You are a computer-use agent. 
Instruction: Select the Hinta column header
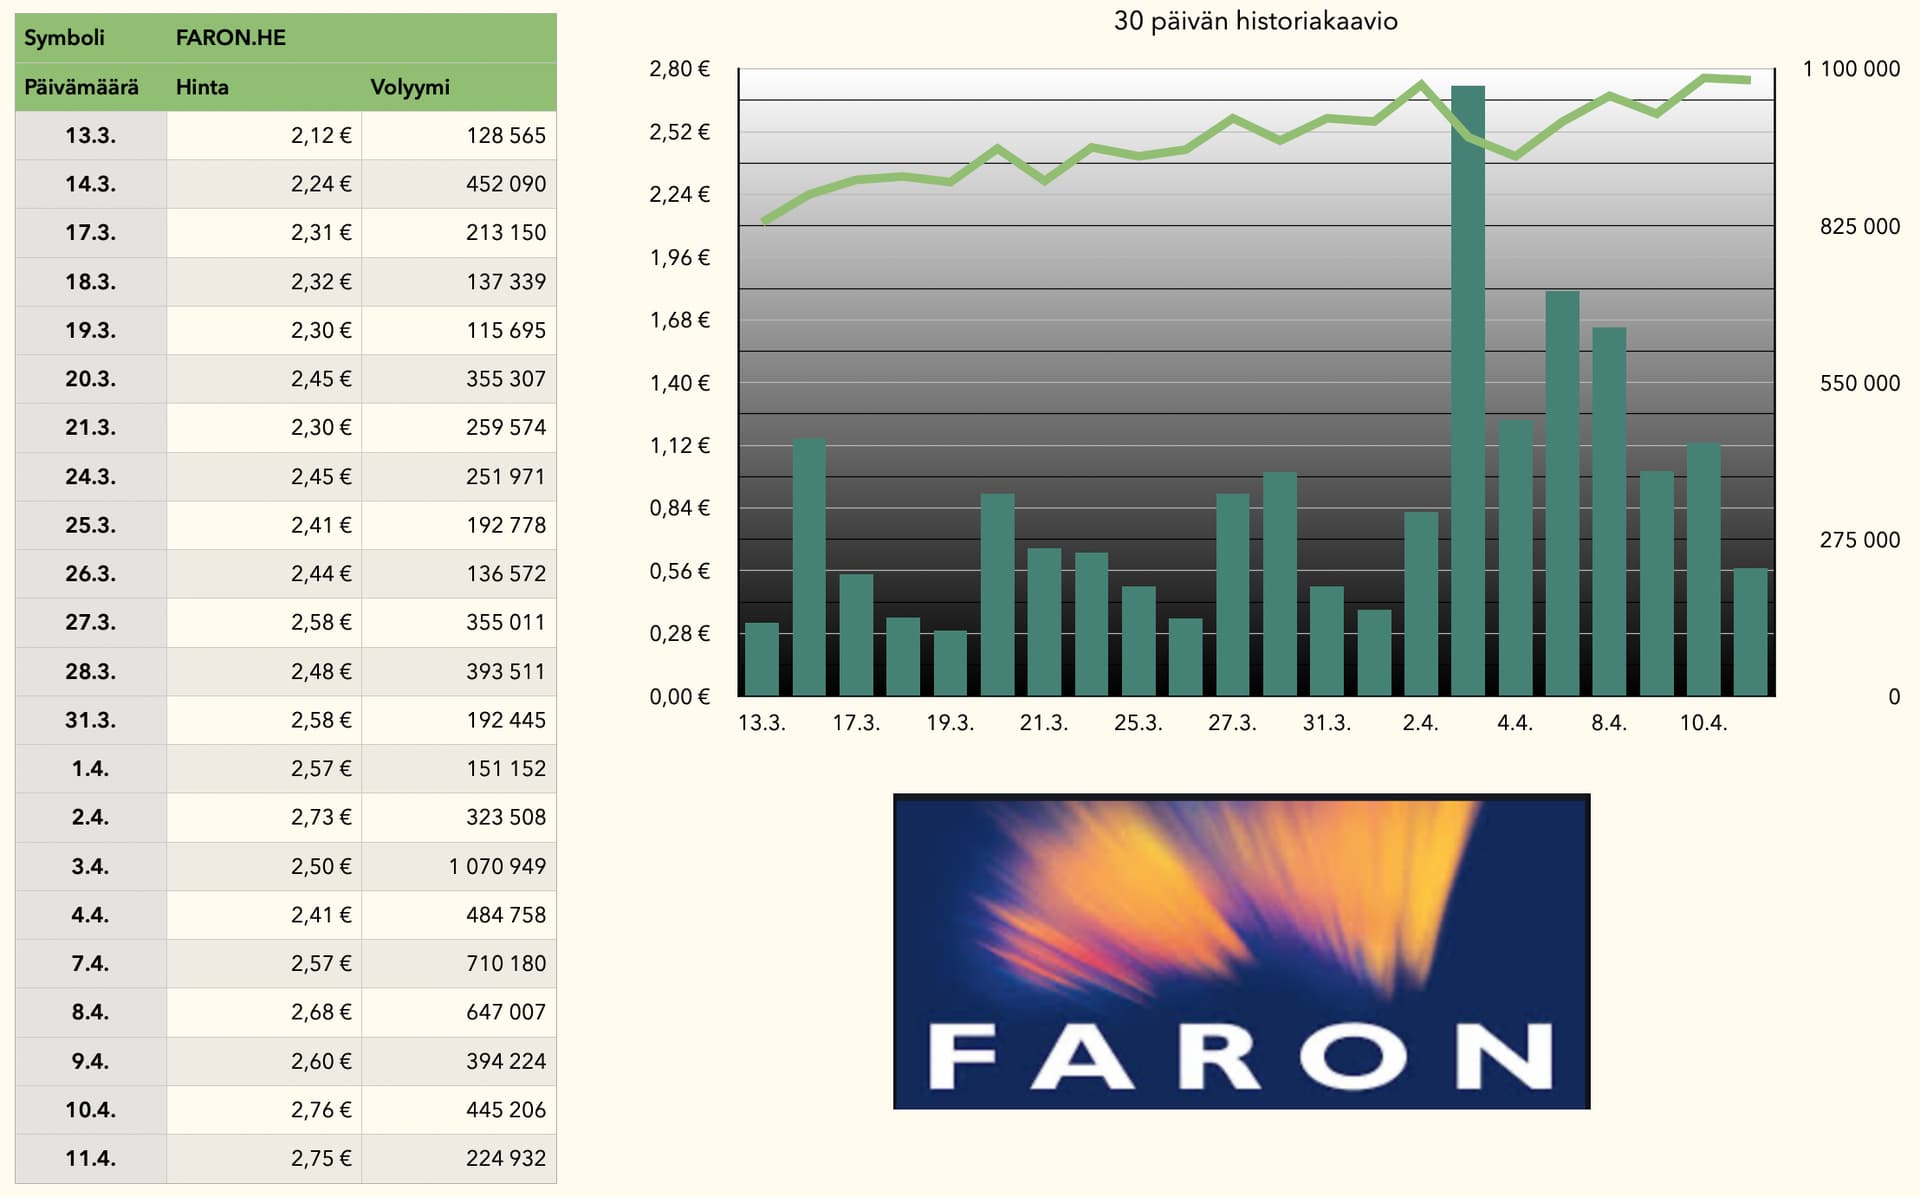click(x=203, y=87)
